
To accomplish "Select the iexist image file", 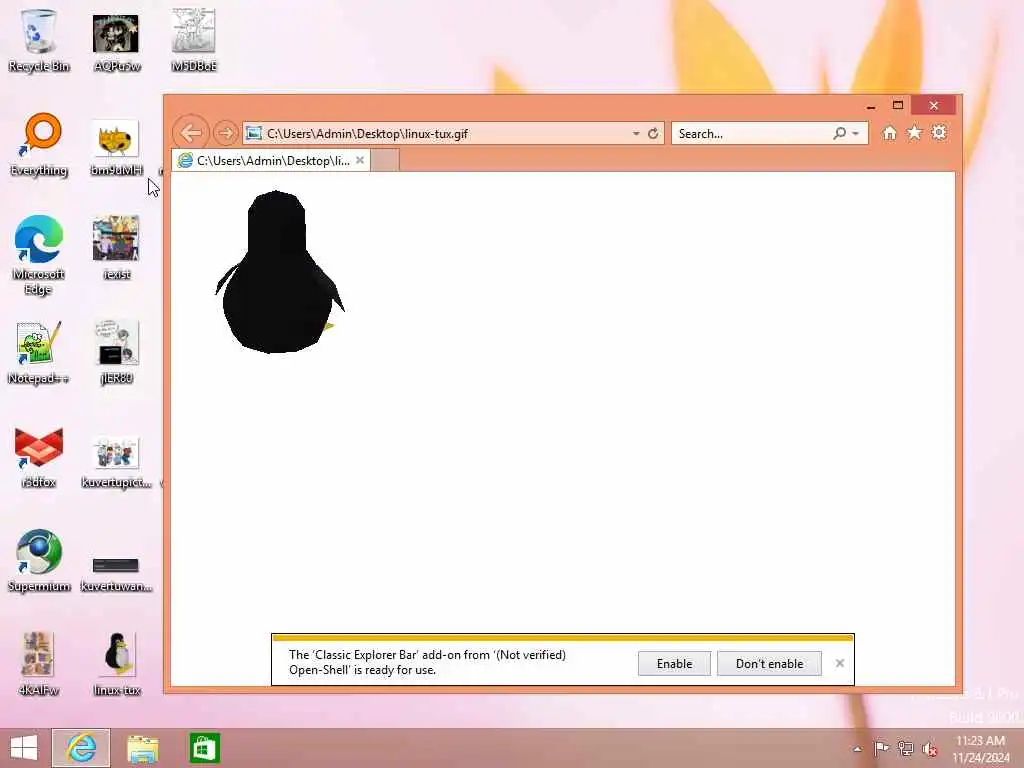I will coord(116,249).
